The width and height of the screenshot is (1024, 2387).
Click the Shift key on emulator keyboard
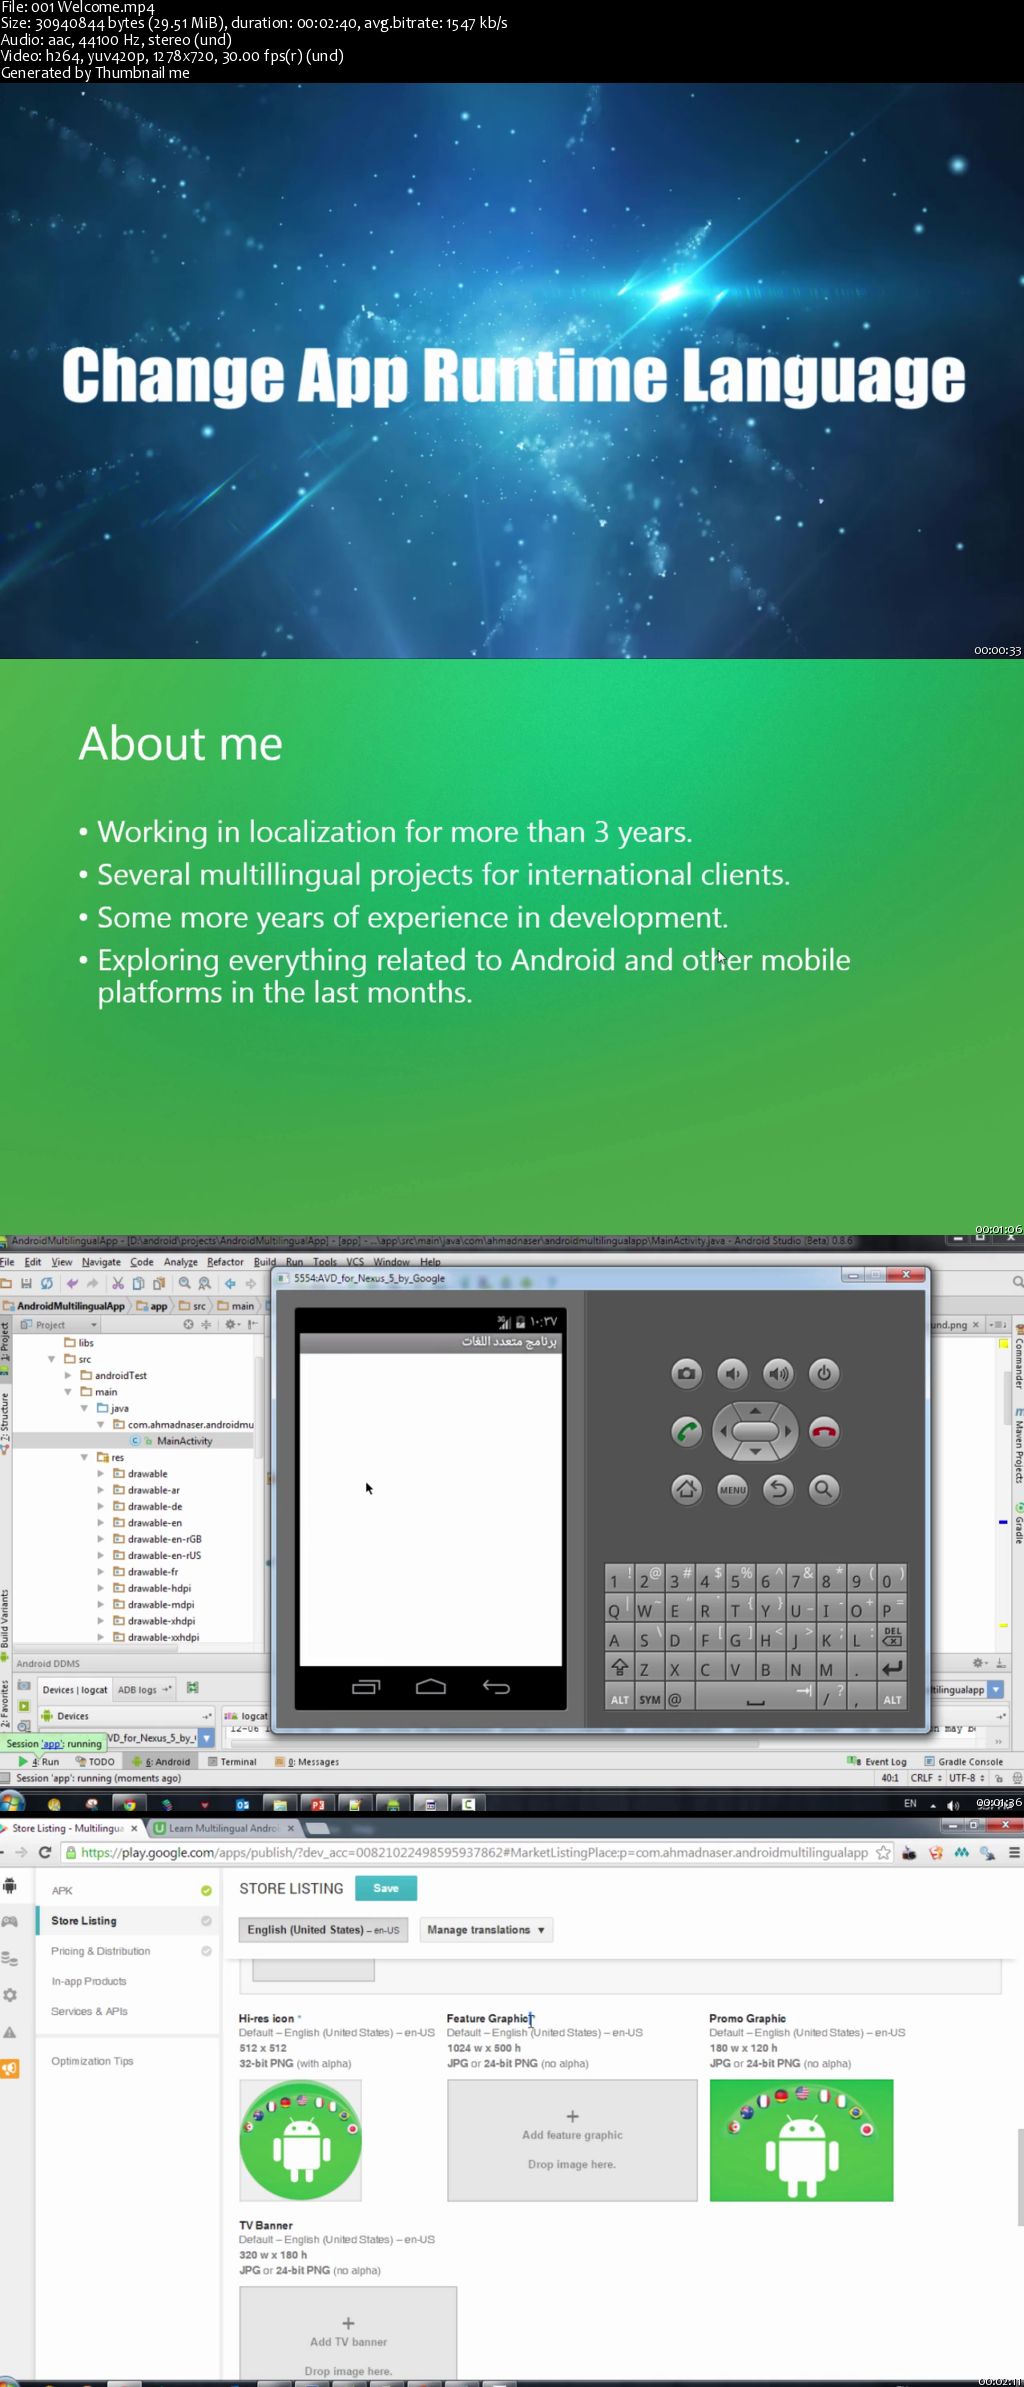point(619,1667)
